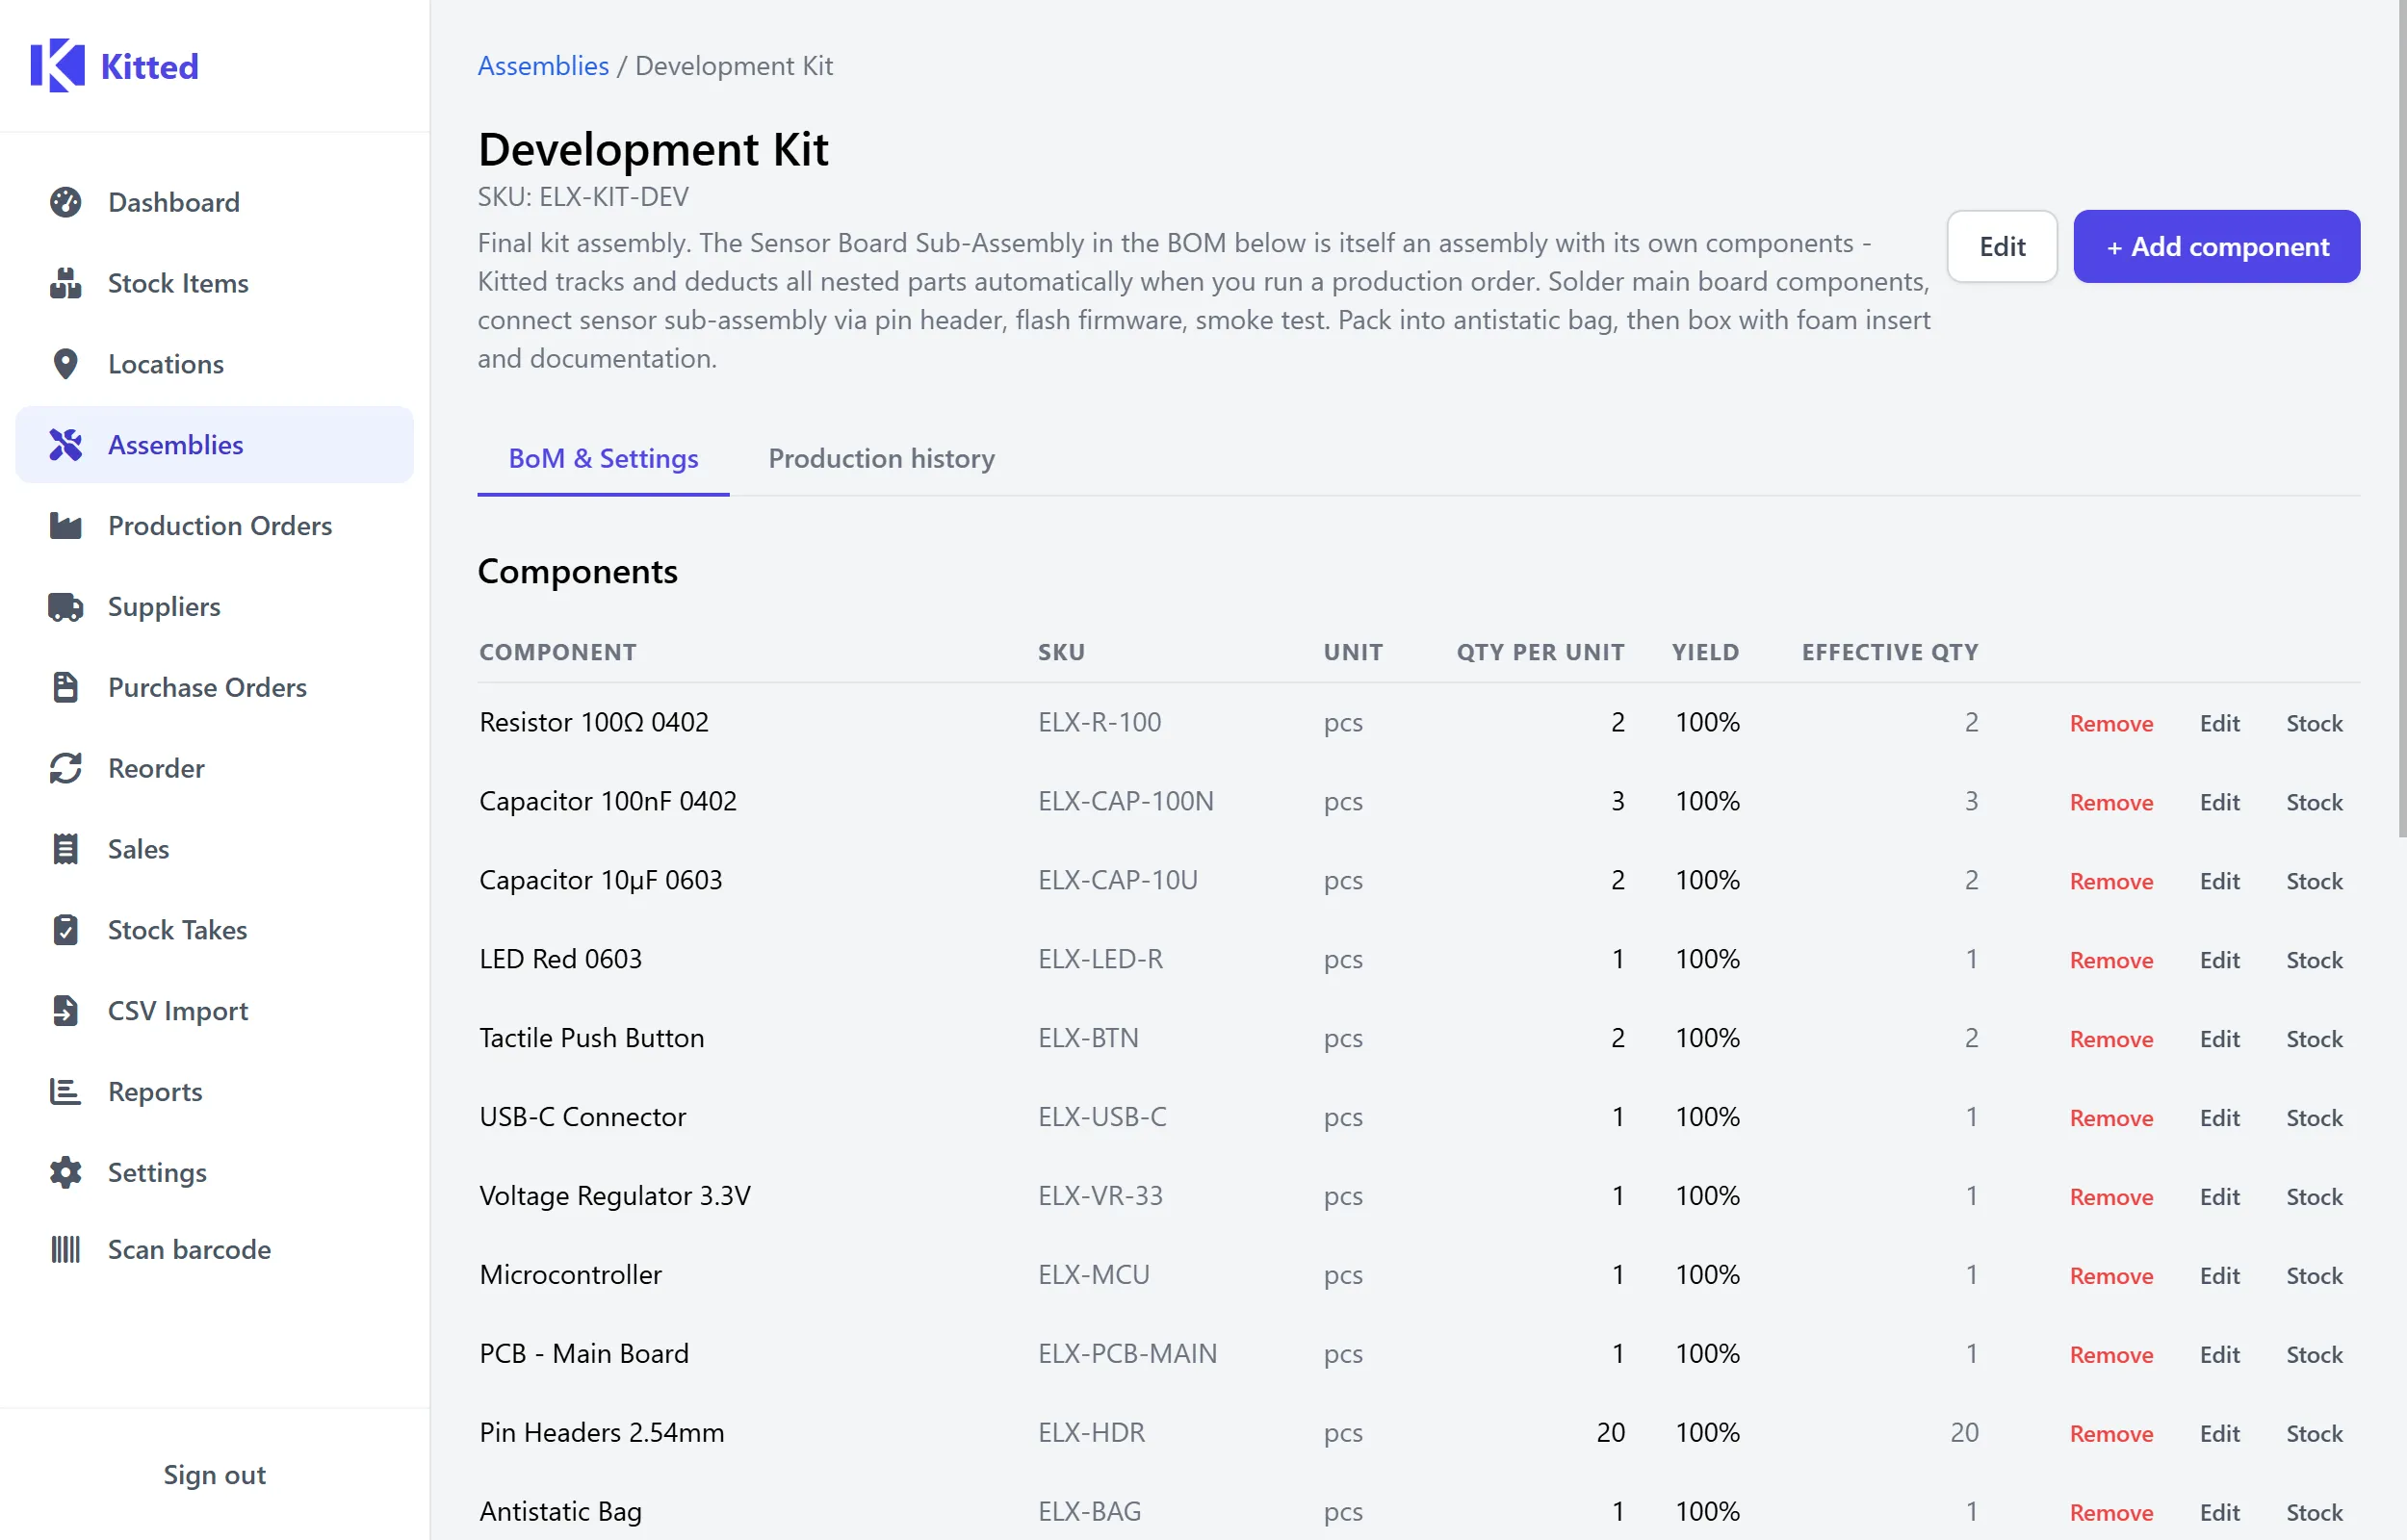
Task: Open Settings via the gear icon
Action: (x=66, y=1172)
